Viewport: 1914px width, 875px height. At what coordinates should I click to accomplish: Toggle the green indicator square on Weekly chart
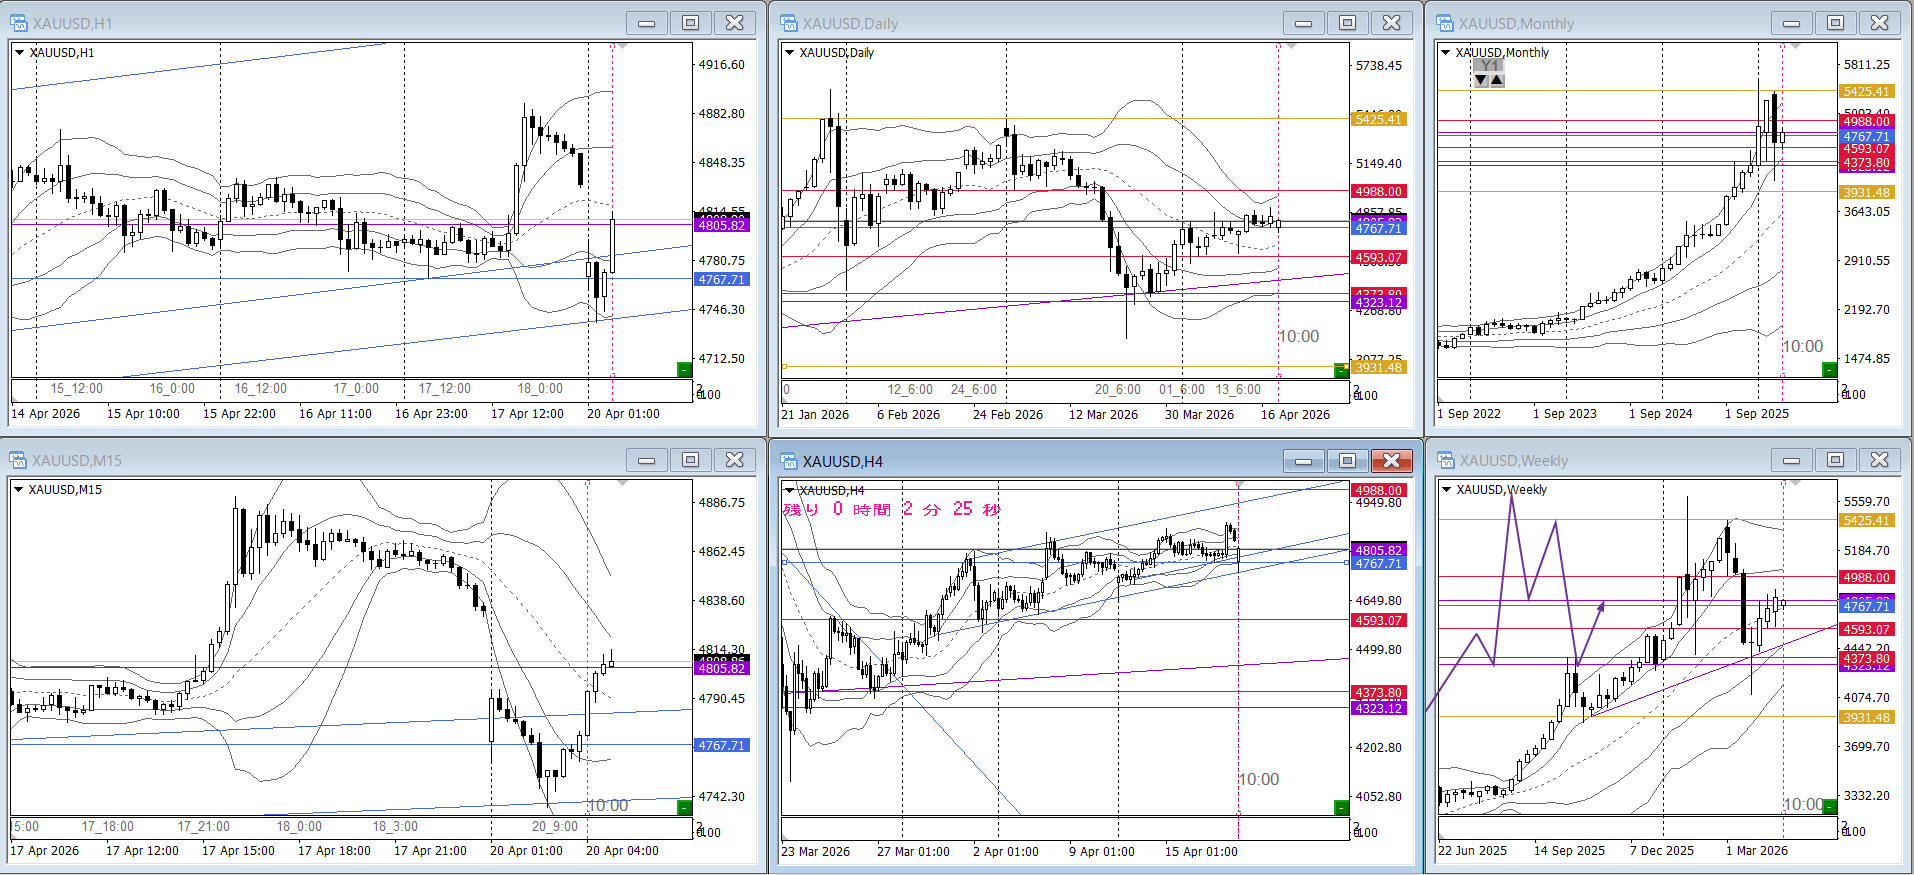1829,806
